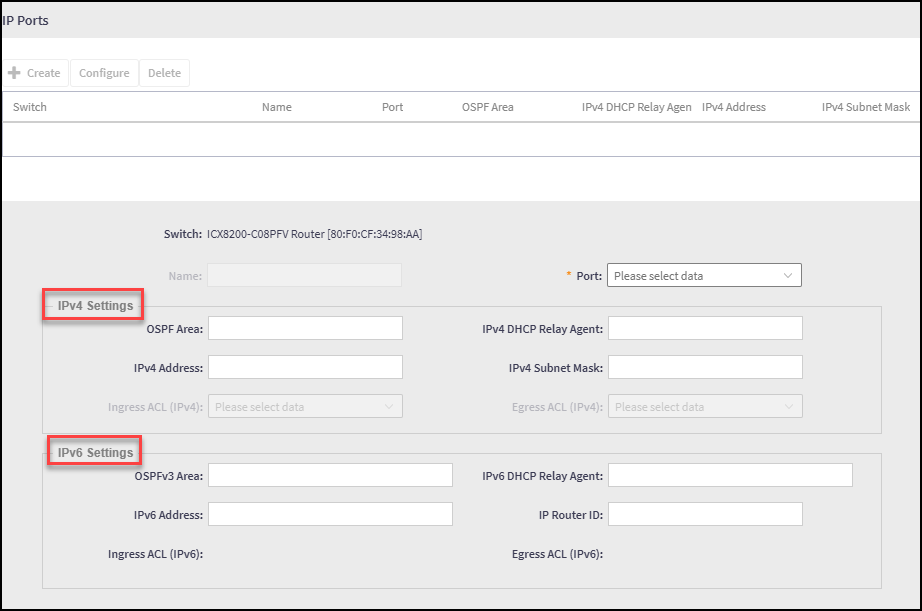Click the Configure button
Viewport: 922px width, 611px height.
coord(104,73)
